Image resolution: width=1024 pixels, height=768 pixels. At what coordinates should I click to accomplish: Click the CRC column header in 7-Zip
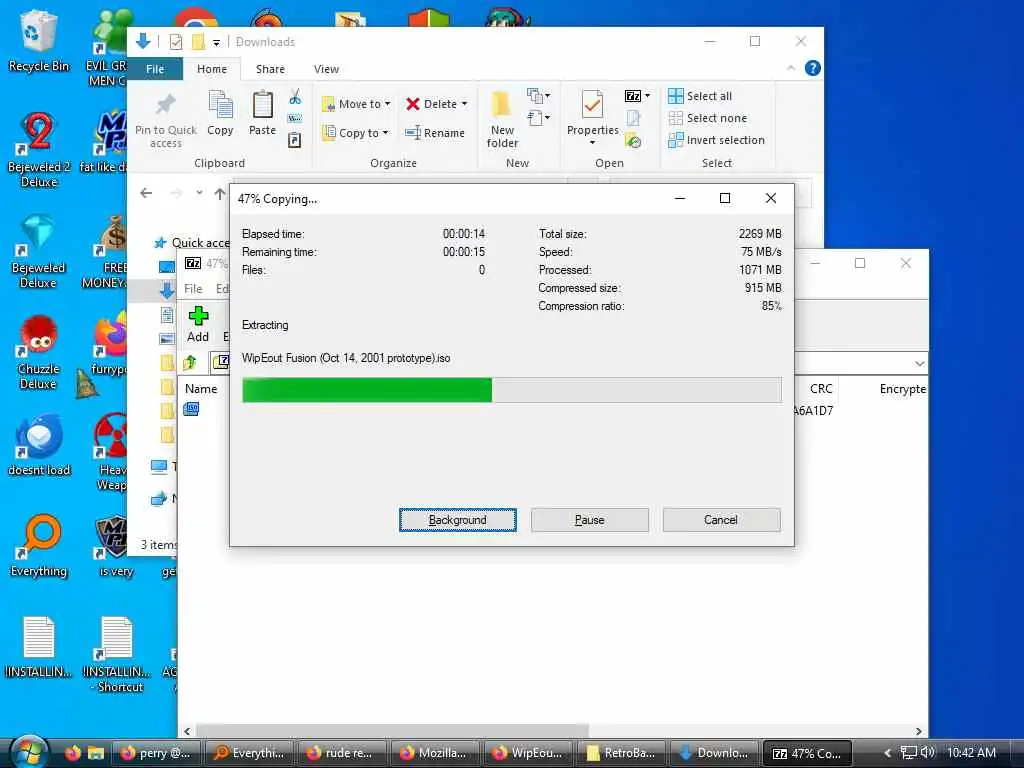[821, 389]
